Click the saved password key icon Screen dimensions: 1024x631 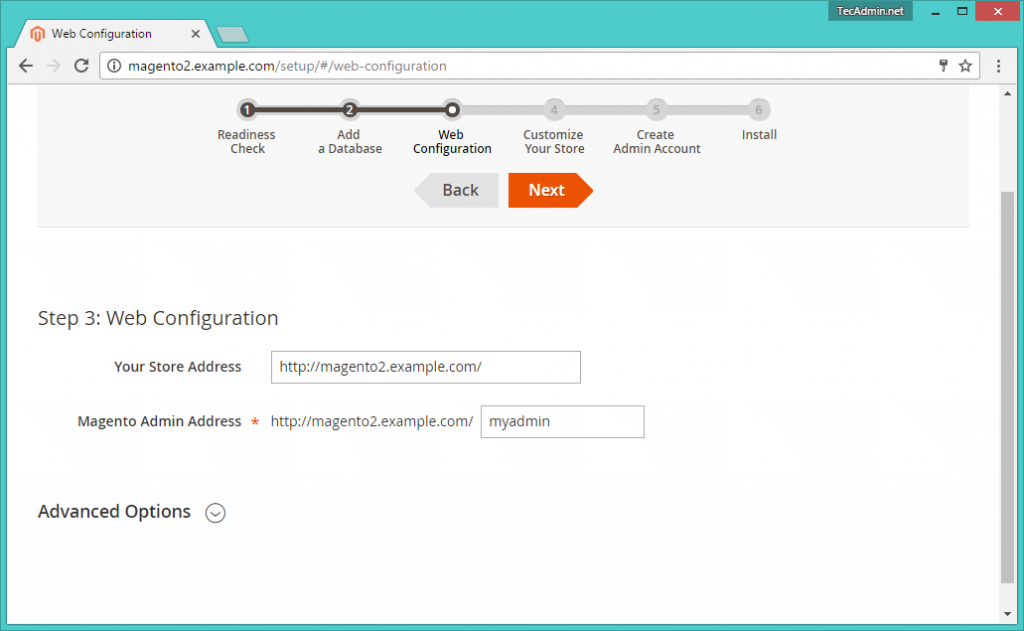pos(942,66)
